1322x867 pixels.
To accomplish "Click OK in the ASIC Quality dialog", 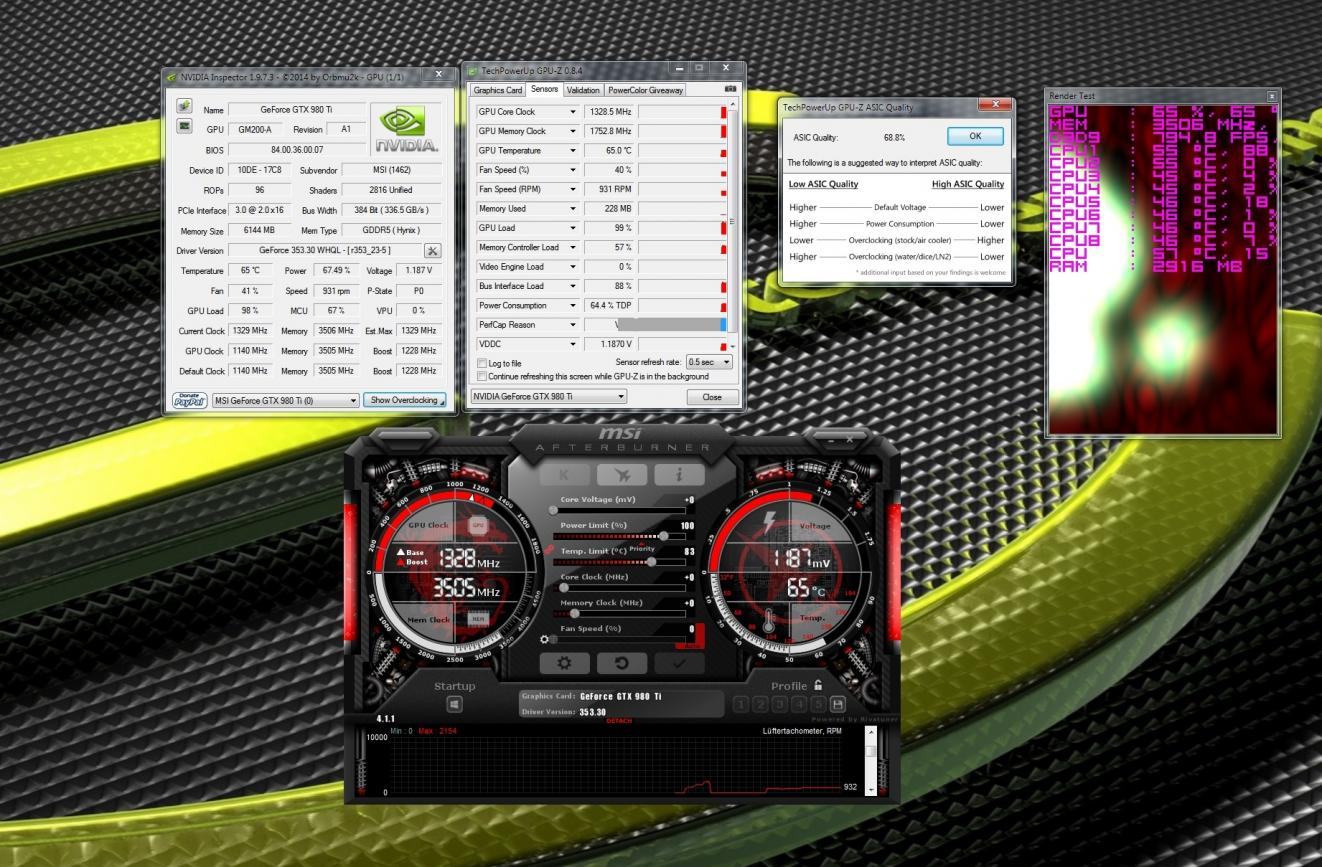I will pos(975,136).
